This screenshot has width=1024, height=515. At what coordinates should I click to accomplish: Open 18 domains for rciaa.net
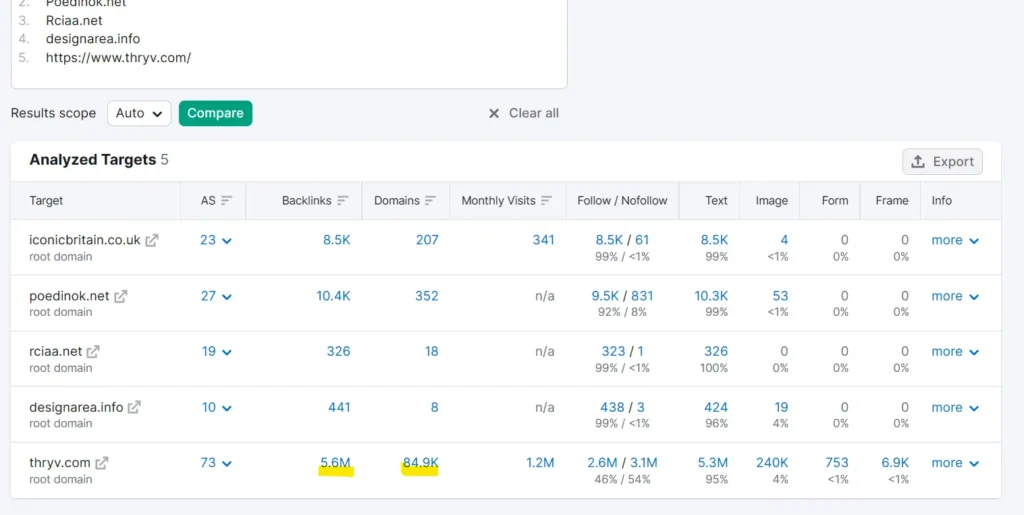pos(432,352)
